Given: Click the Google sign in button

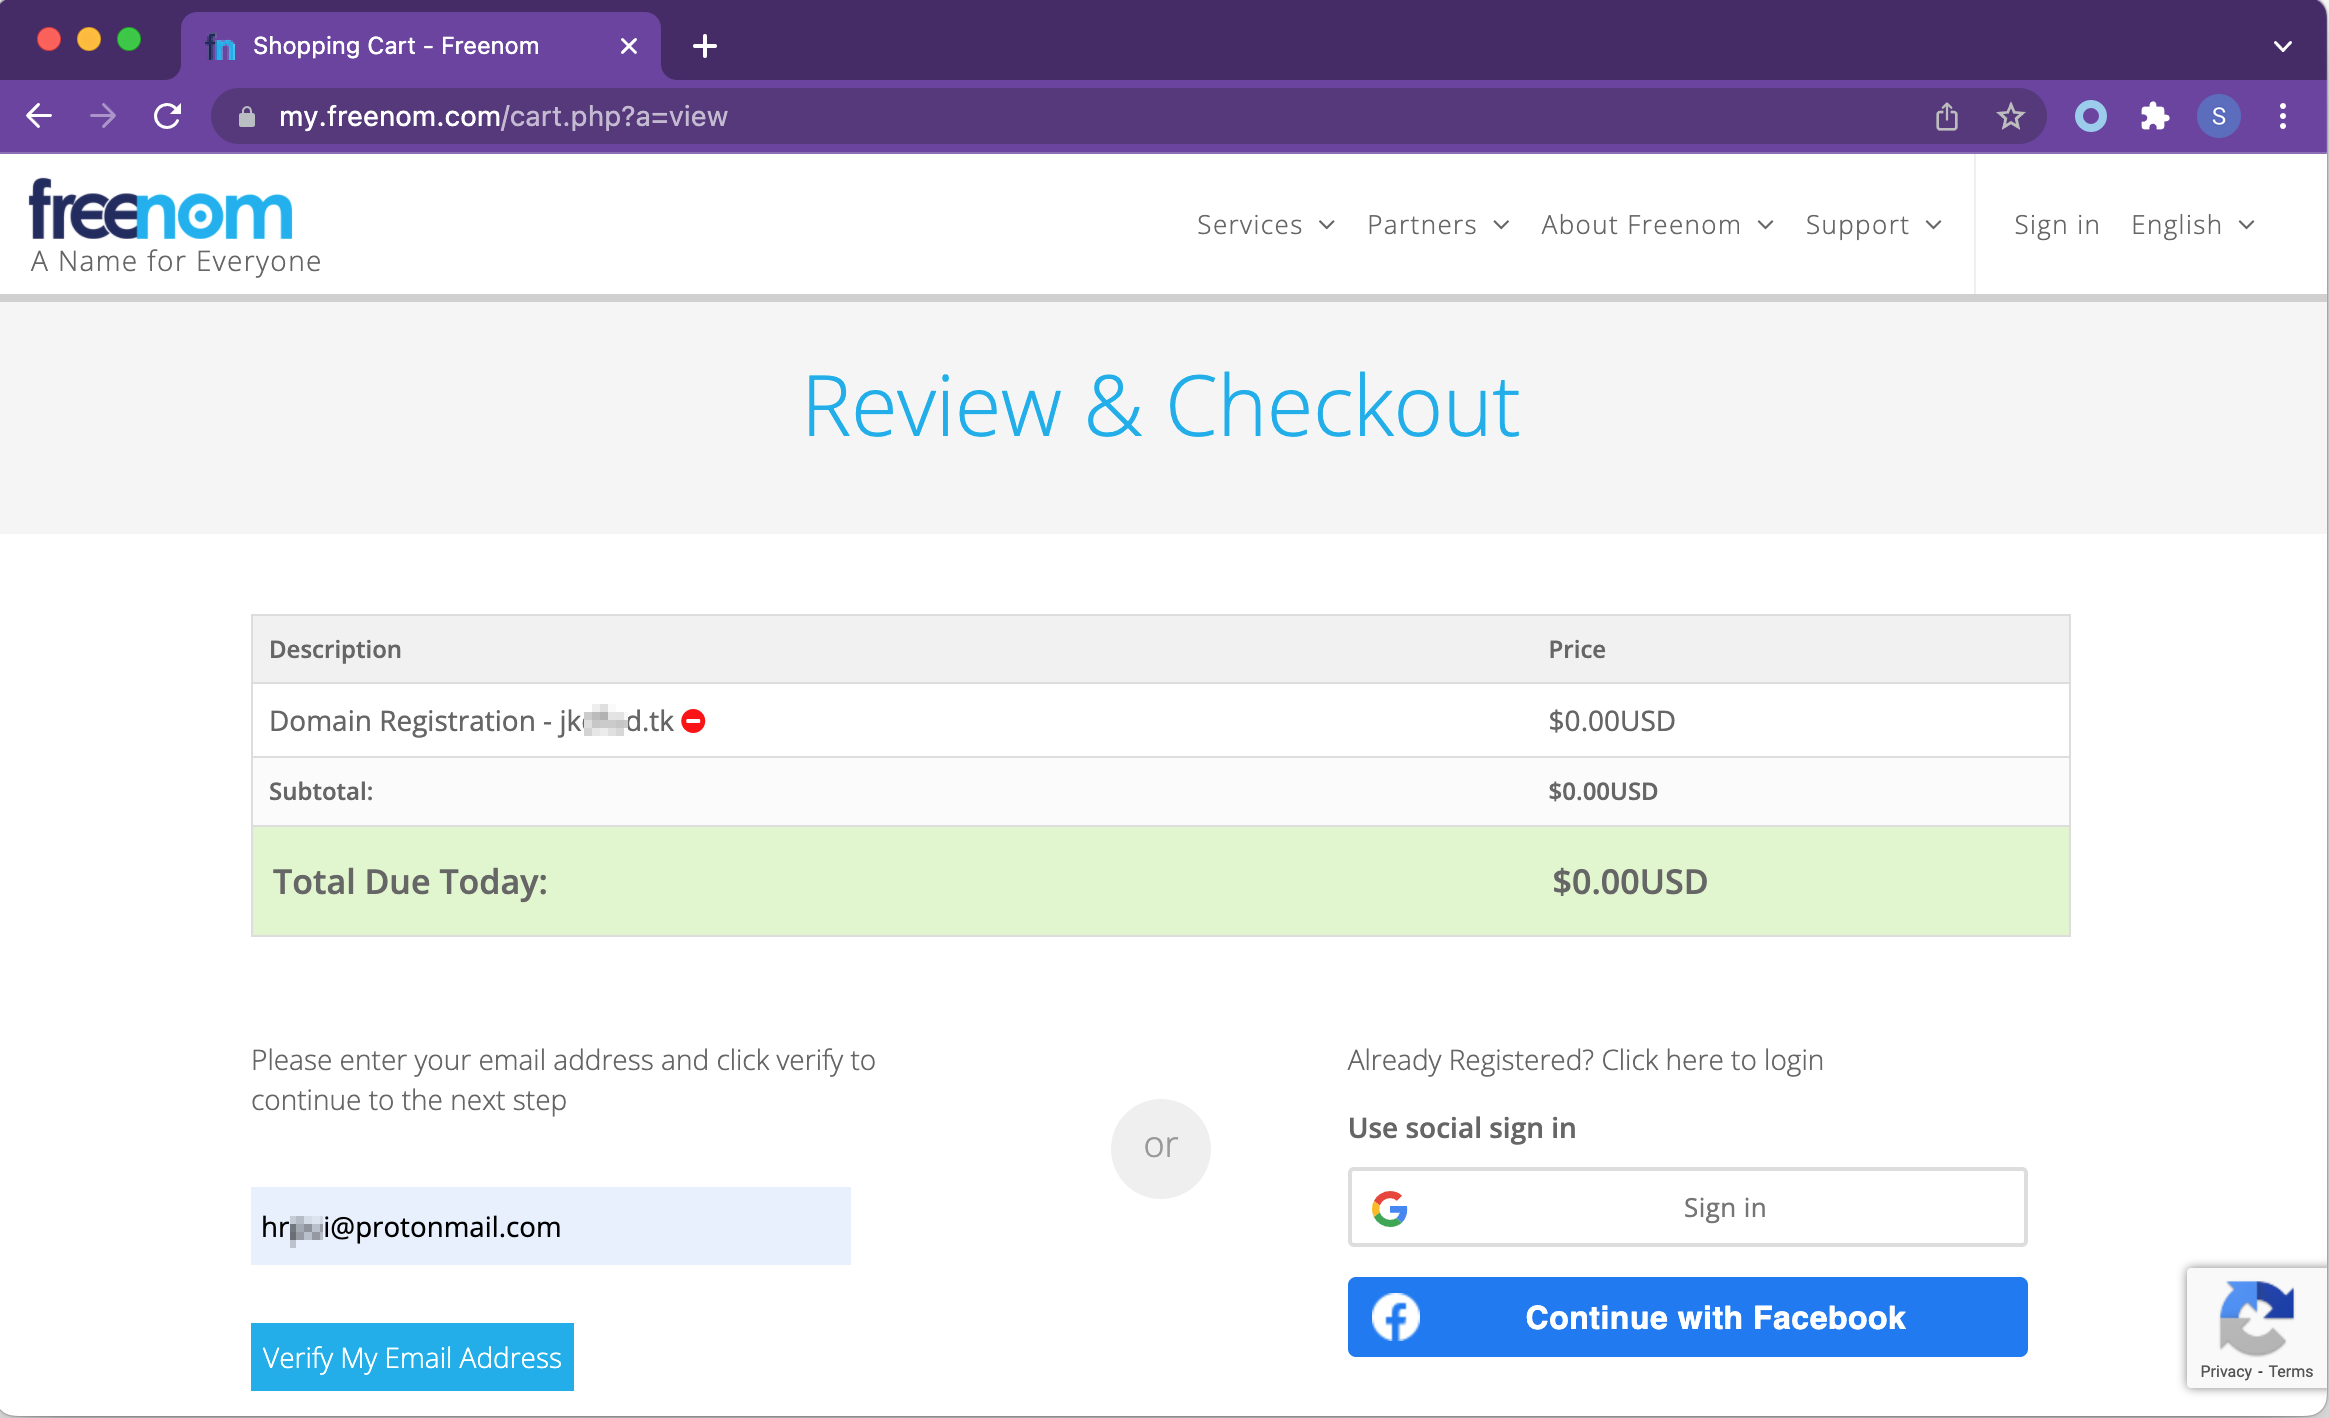Looking at the screenshot, I should (x=1687, y=1207).
